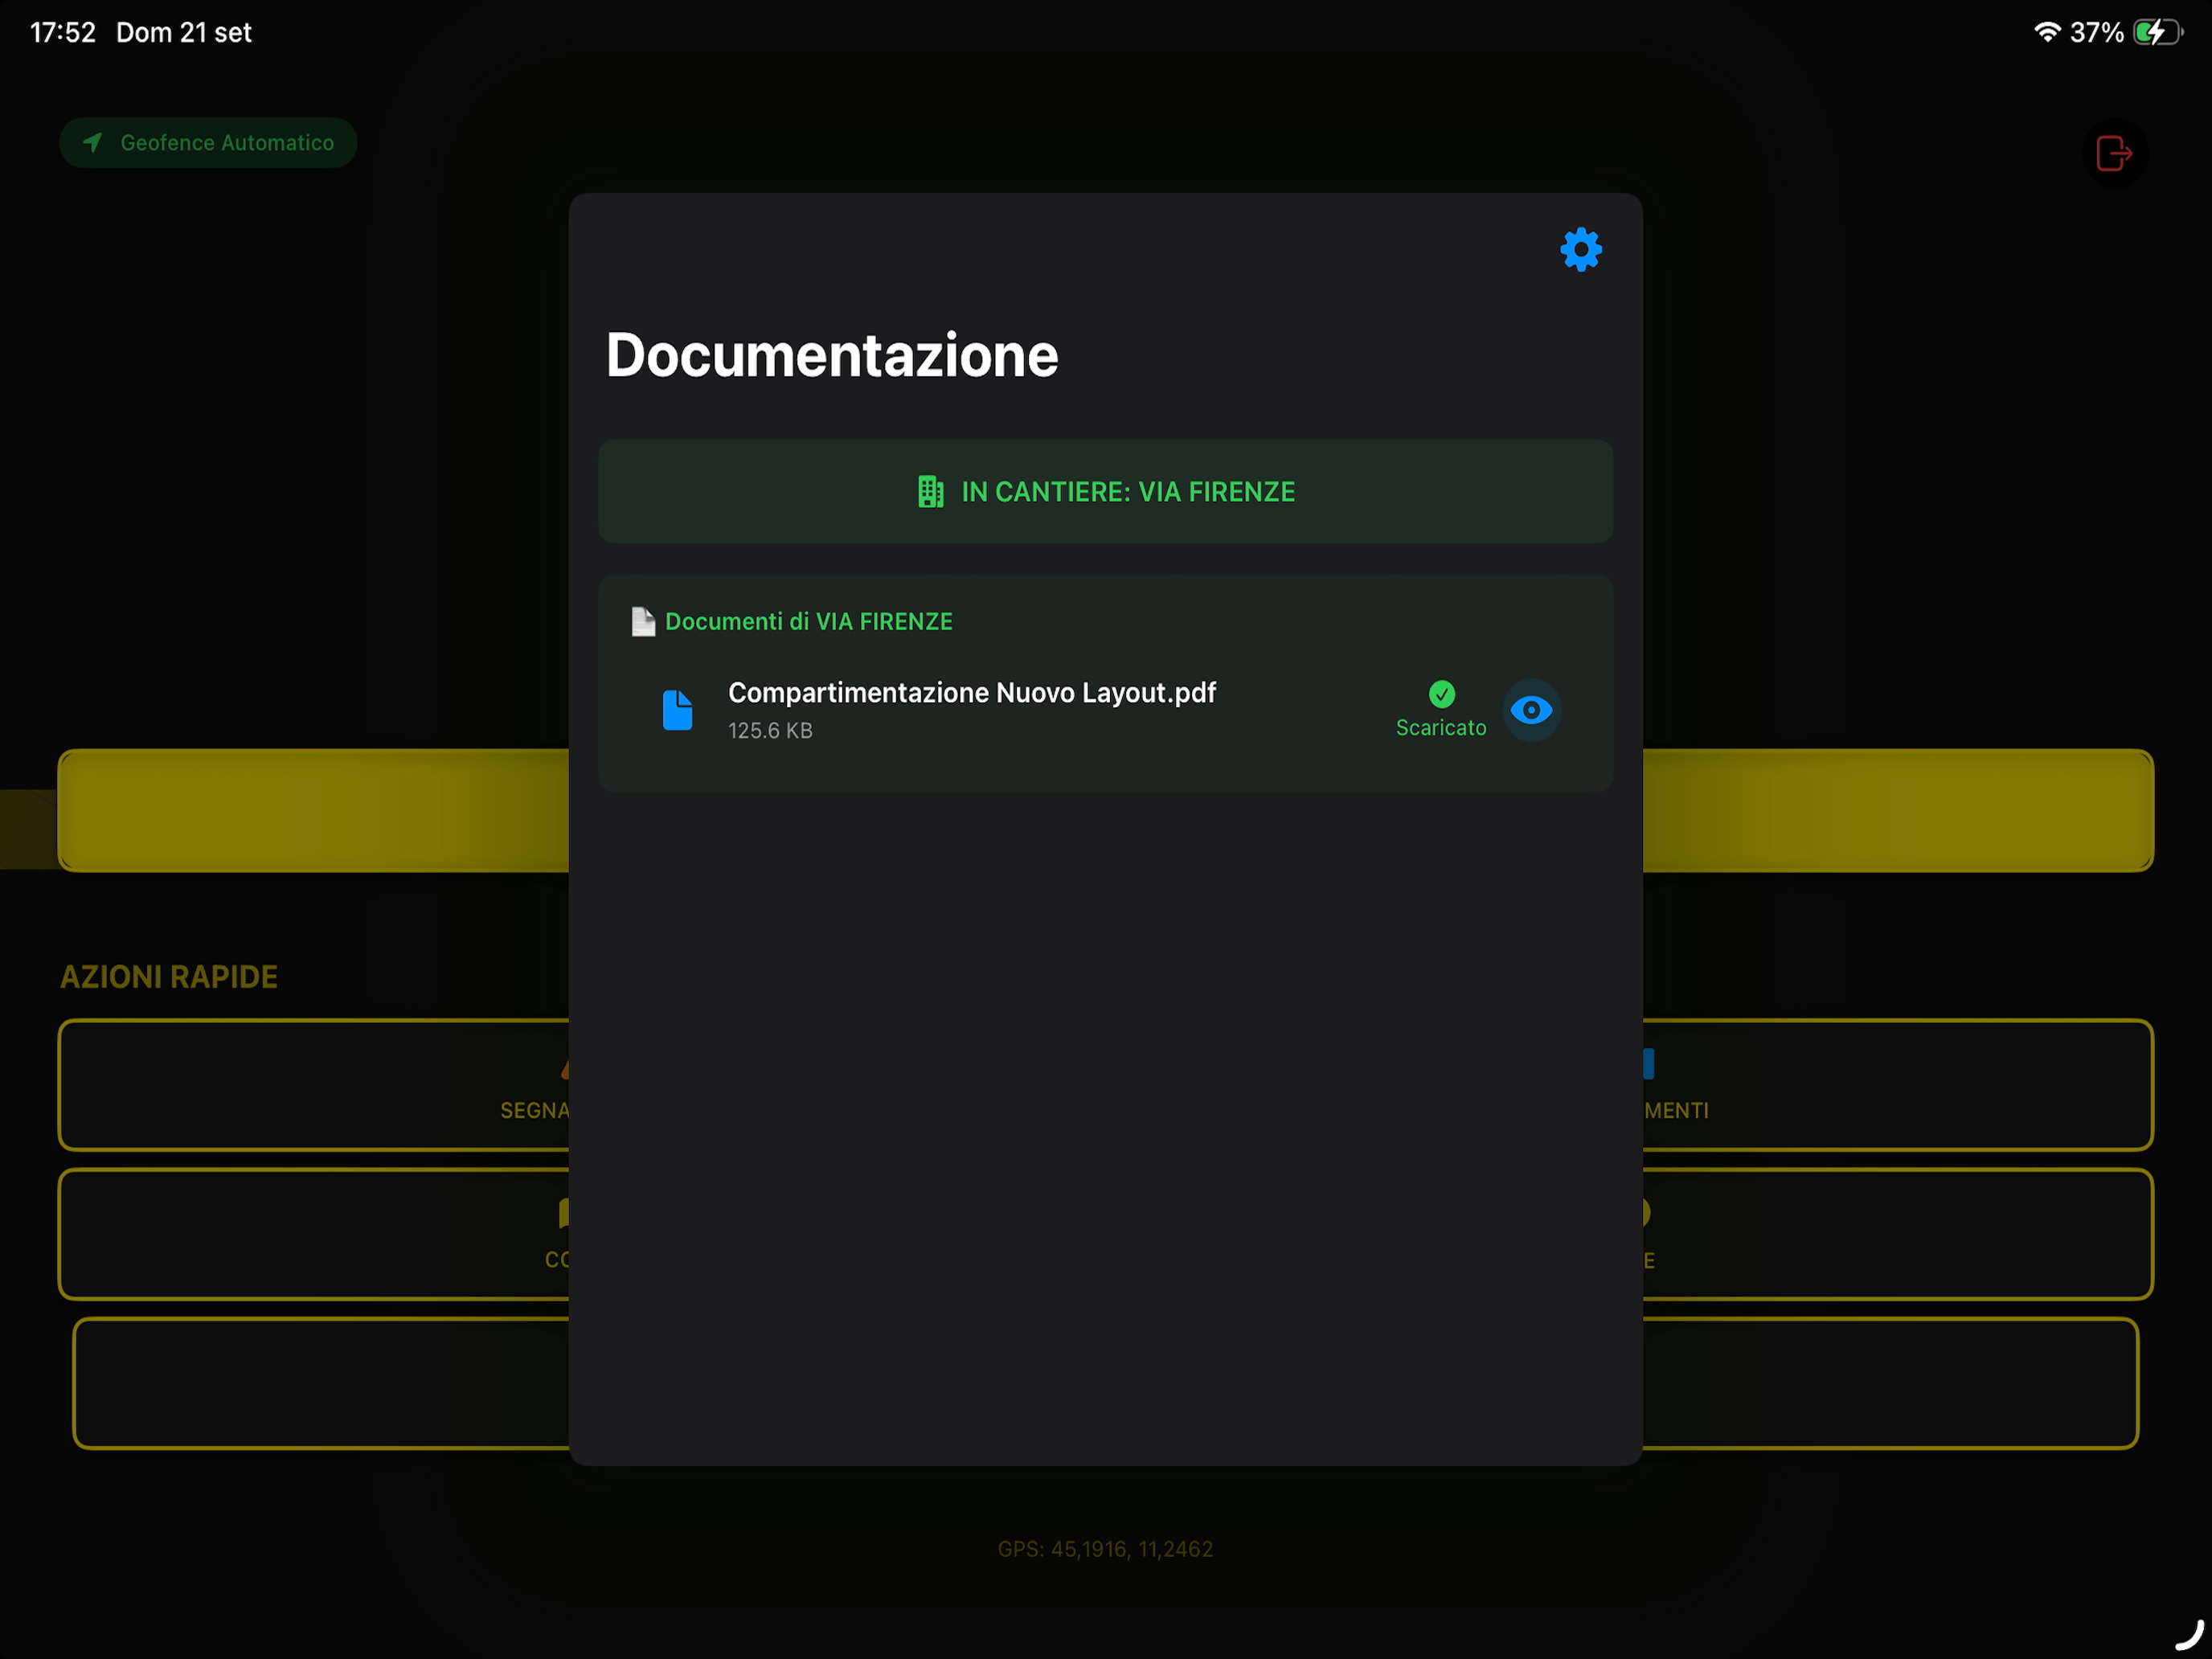This screenshot has width=2212, height=1659.
Task: Click the 17:52 clock in the status bar
Action: click(x=63, y=32)
